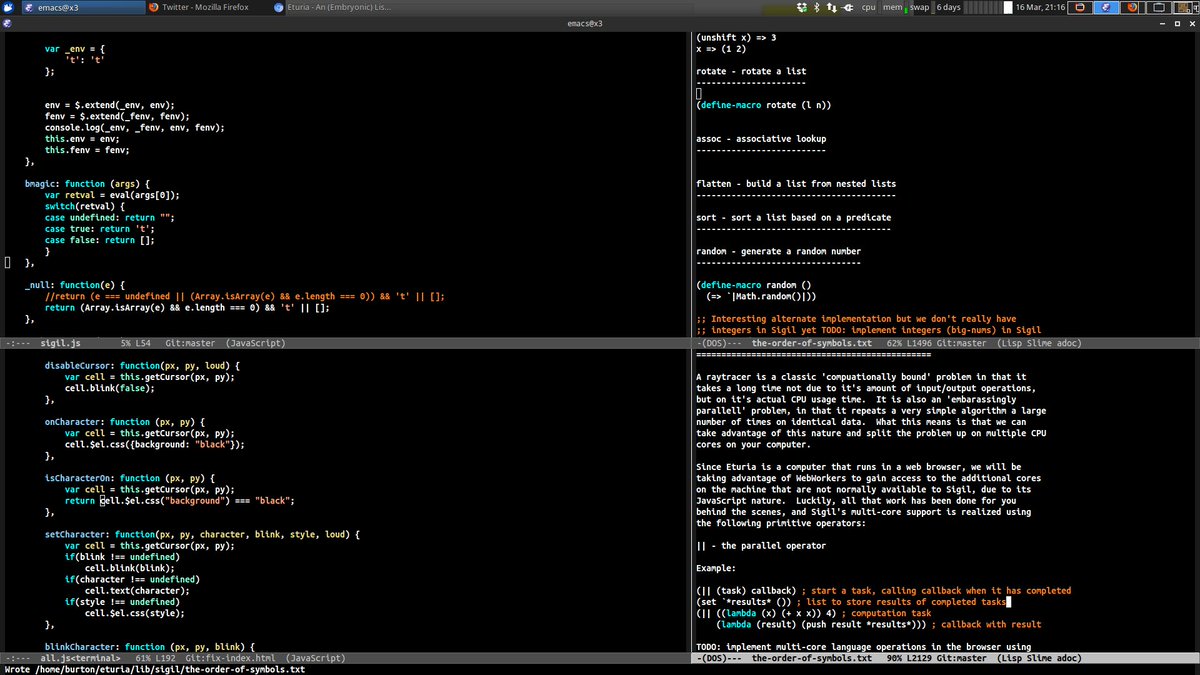
Task: Click the cpu monitor in the panel
Action: click(869, 7)
